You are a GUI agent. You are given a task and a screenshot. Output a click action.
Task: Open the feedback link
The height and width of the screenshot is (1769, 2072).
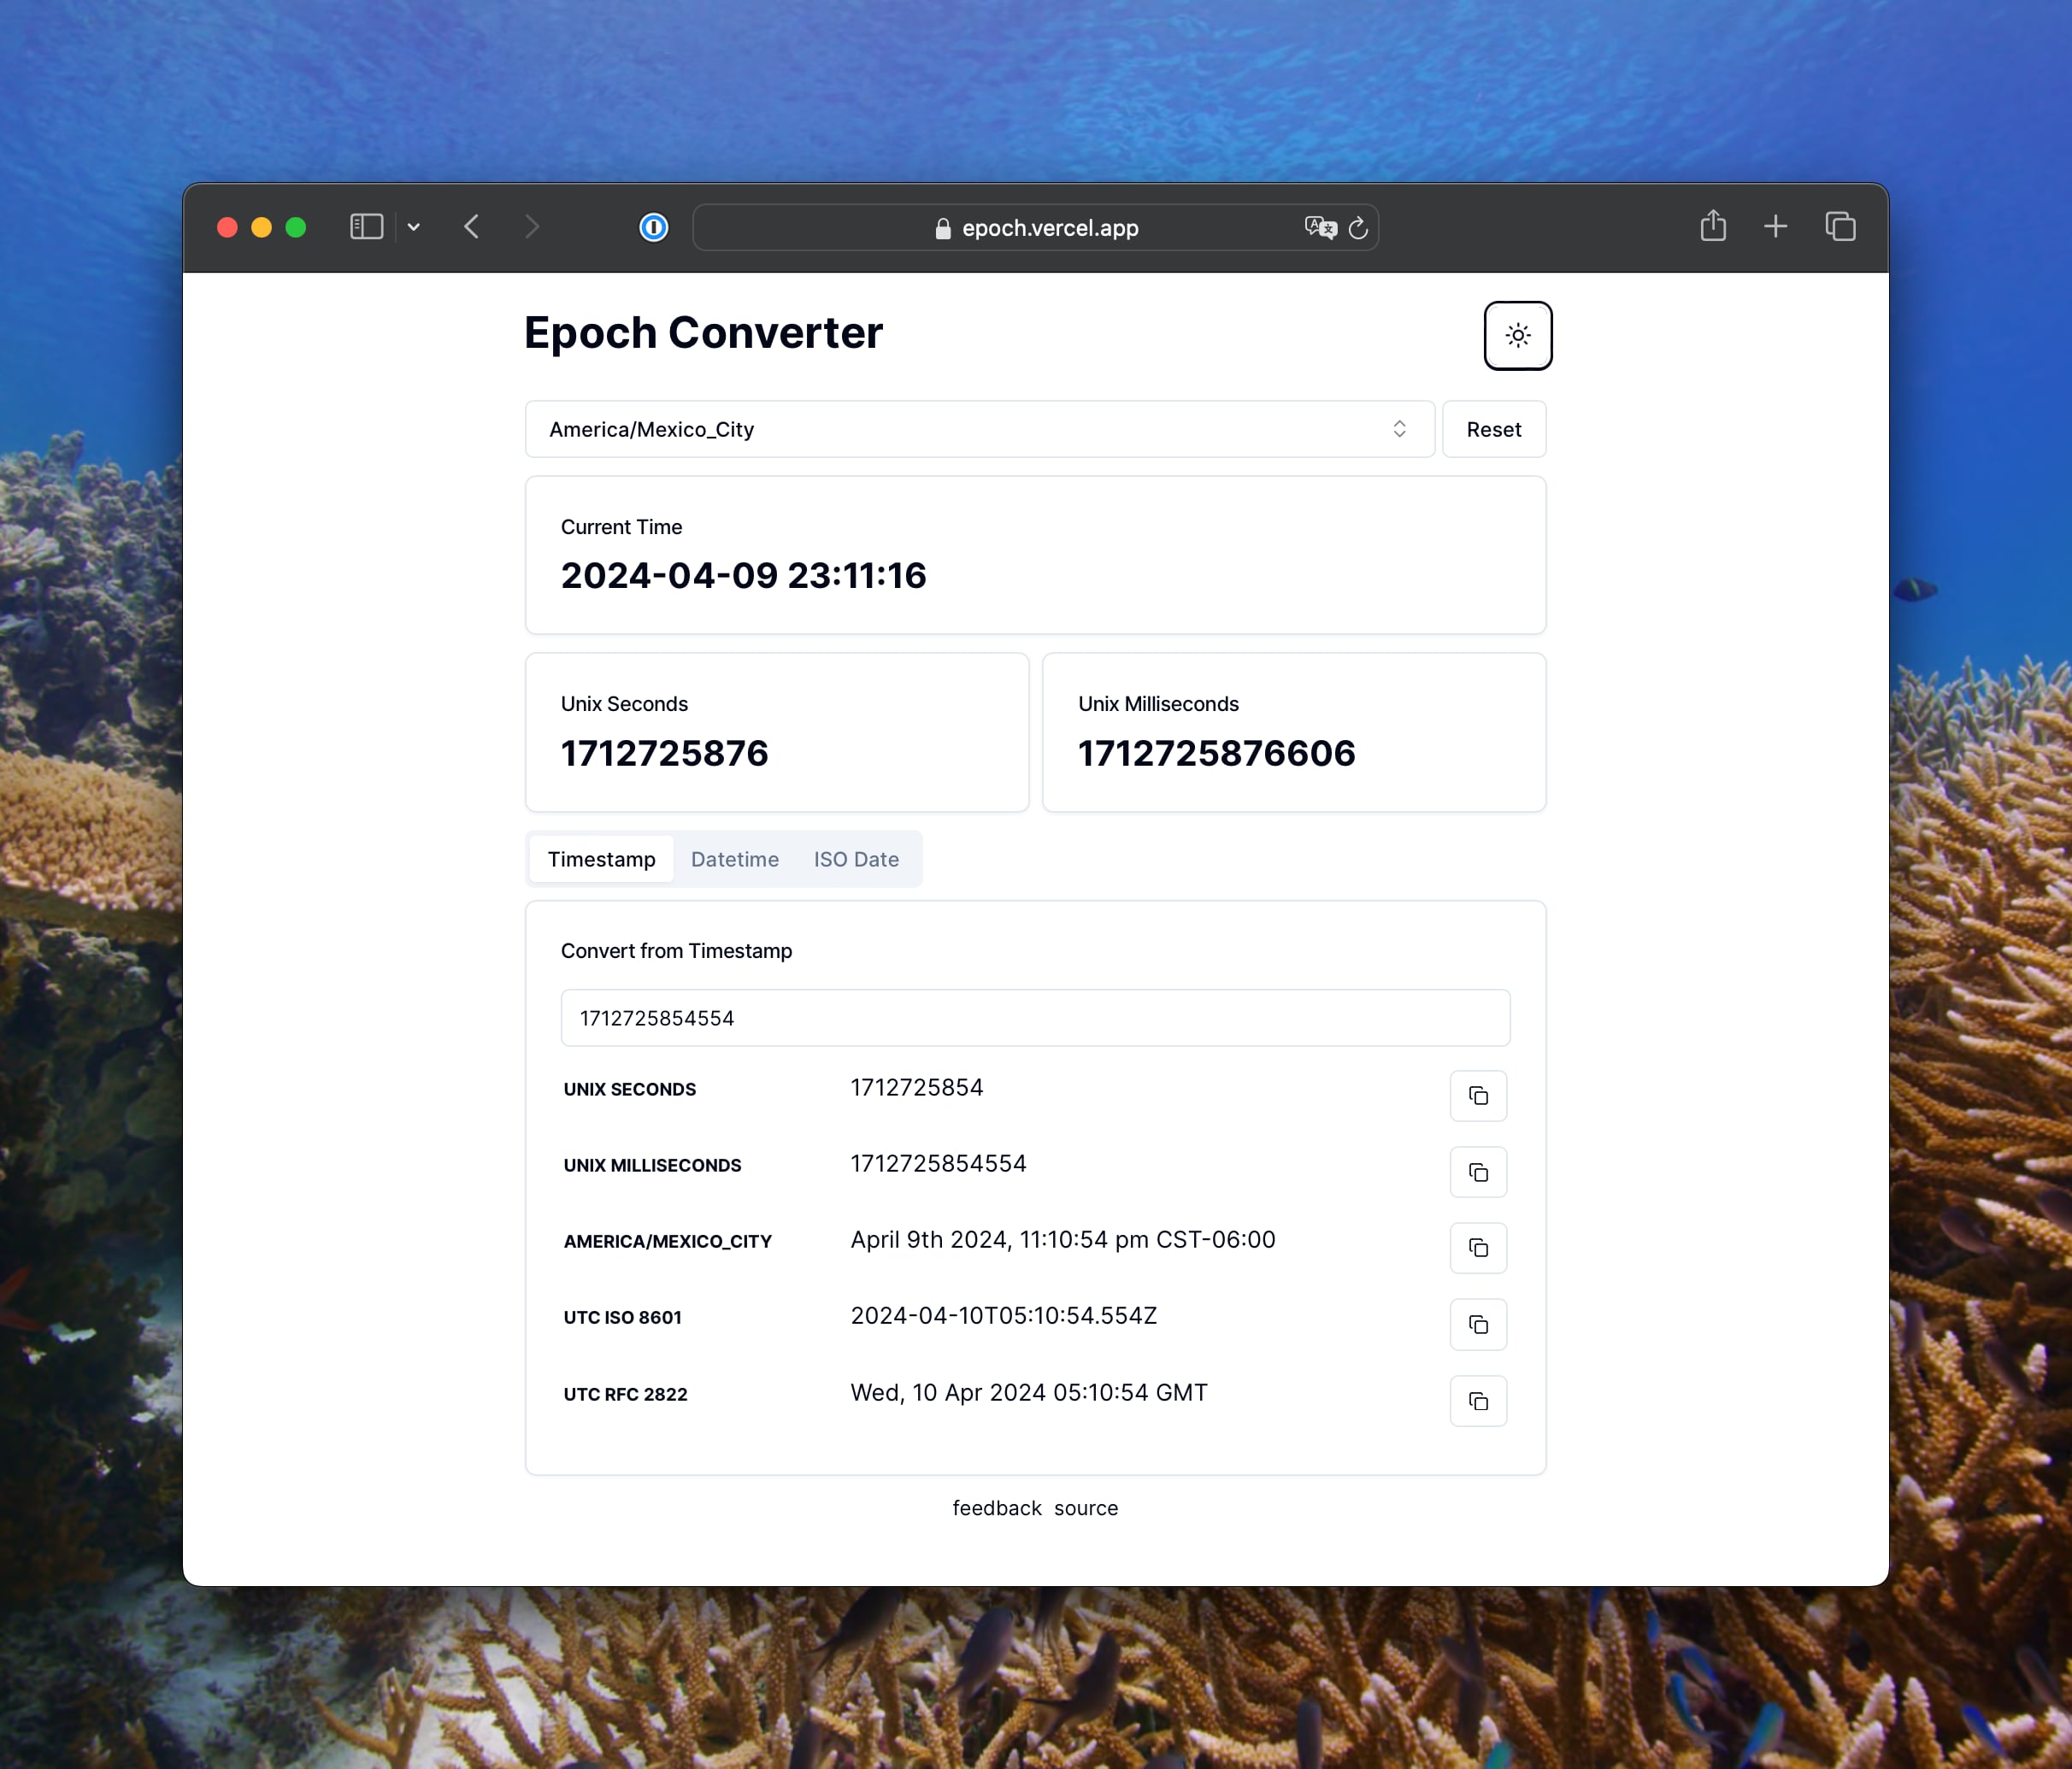pyautogui.click(x=997, y=1507)
